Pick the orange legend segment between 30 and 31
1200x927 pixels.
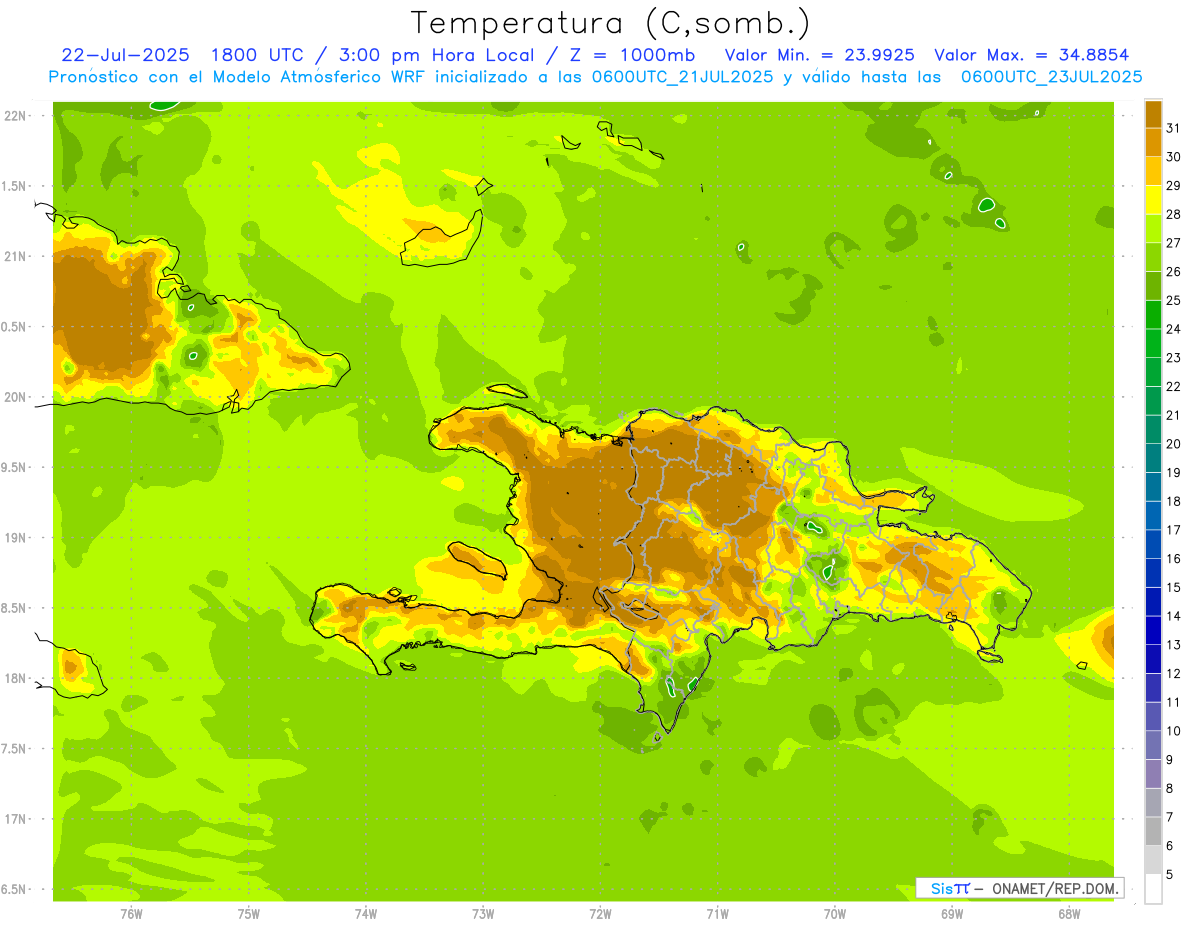1153,142
